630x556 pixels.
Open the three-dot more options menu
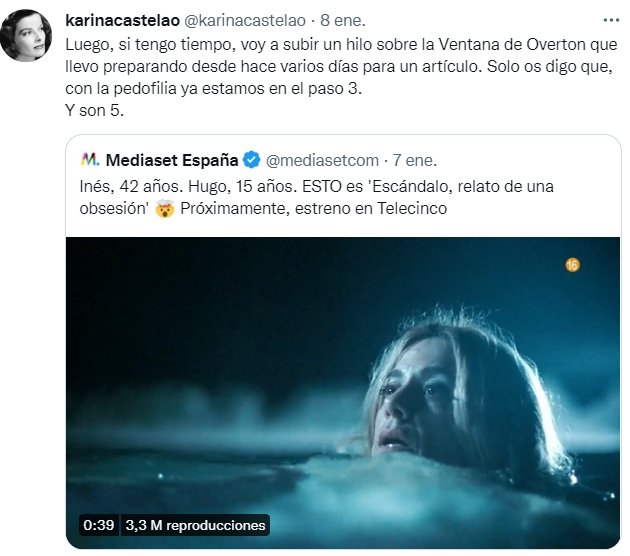coord(611,20)
